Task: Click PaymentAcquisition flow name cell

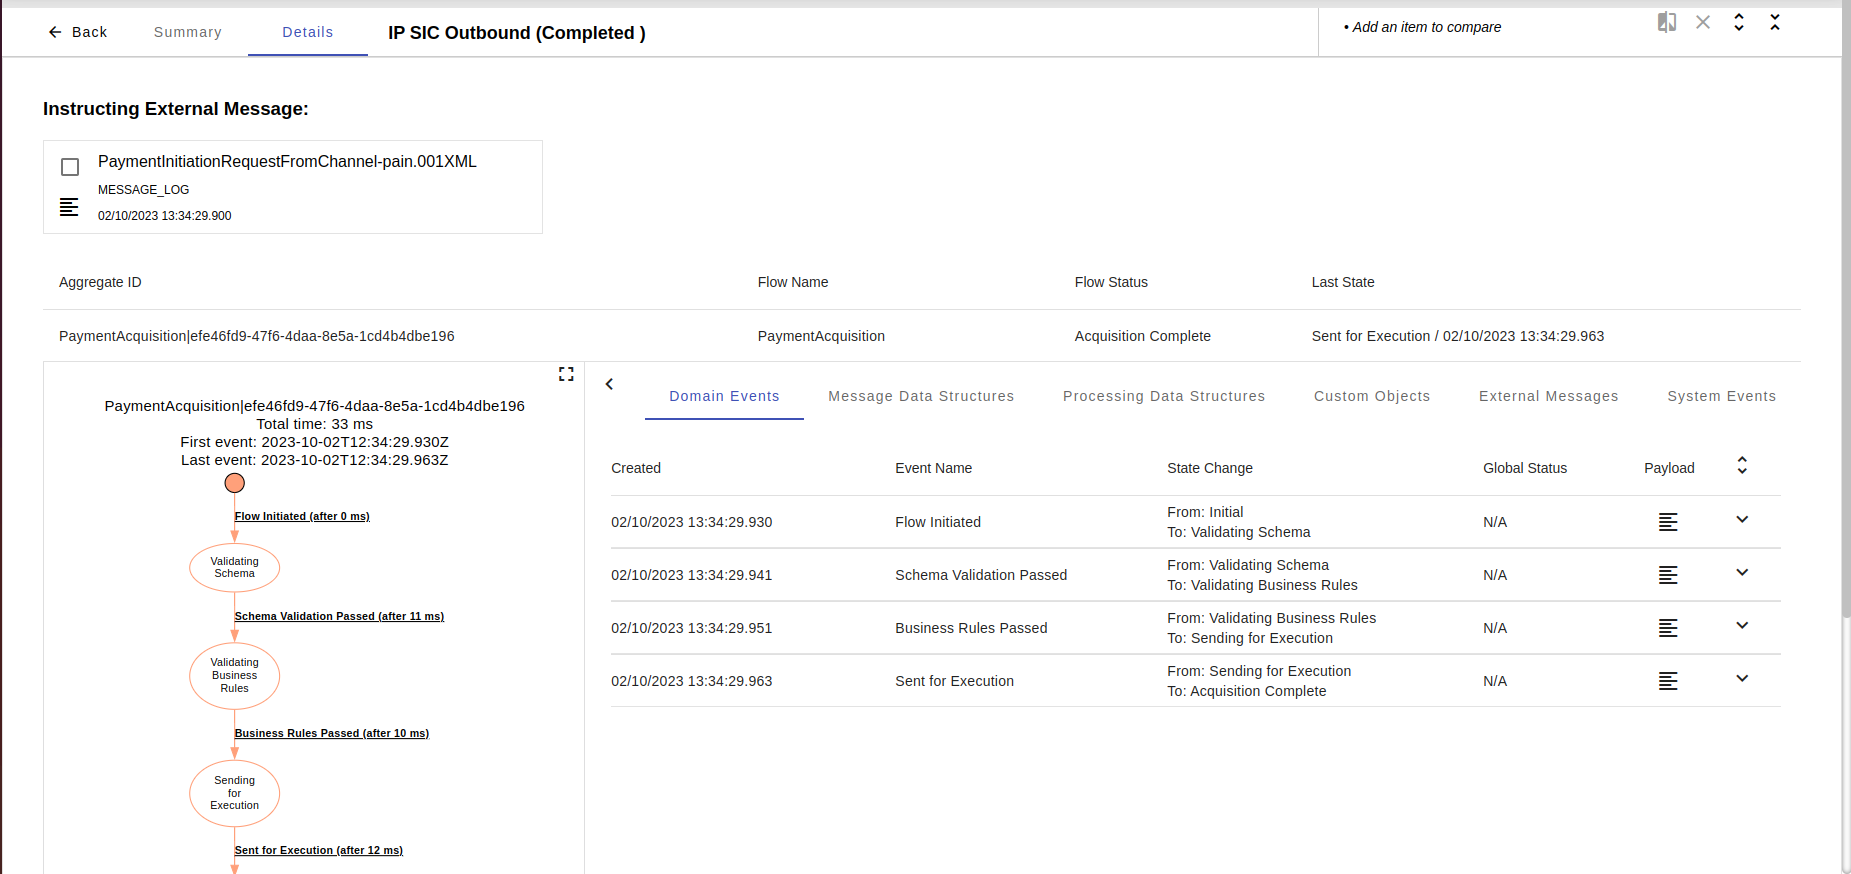Action: coord(821,336)
